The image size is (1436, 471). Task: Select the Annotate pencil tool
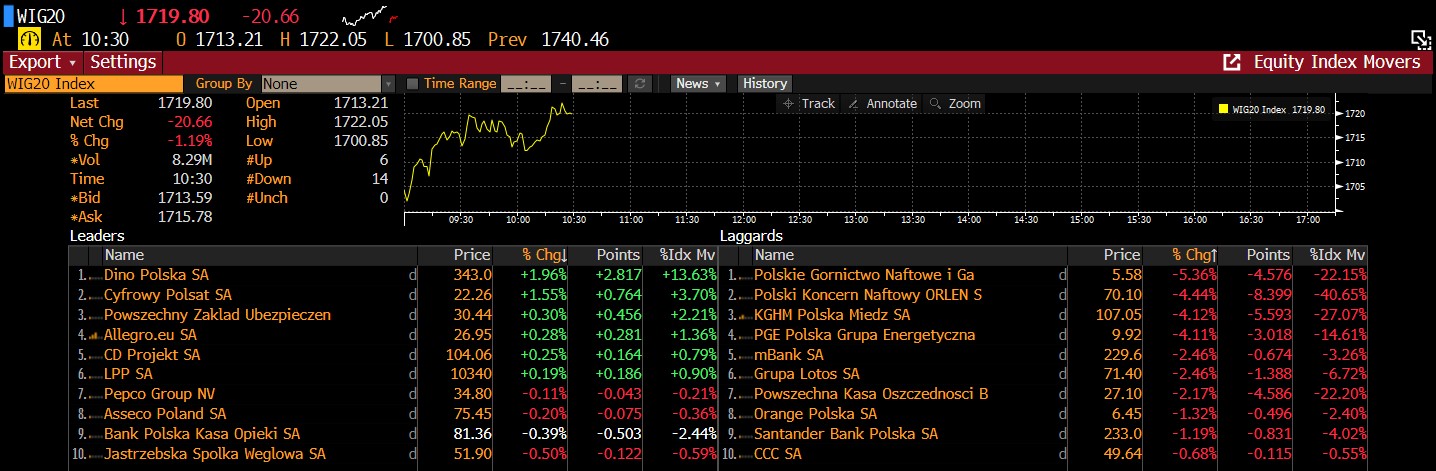pyautogui.click(x=881, y=103)
